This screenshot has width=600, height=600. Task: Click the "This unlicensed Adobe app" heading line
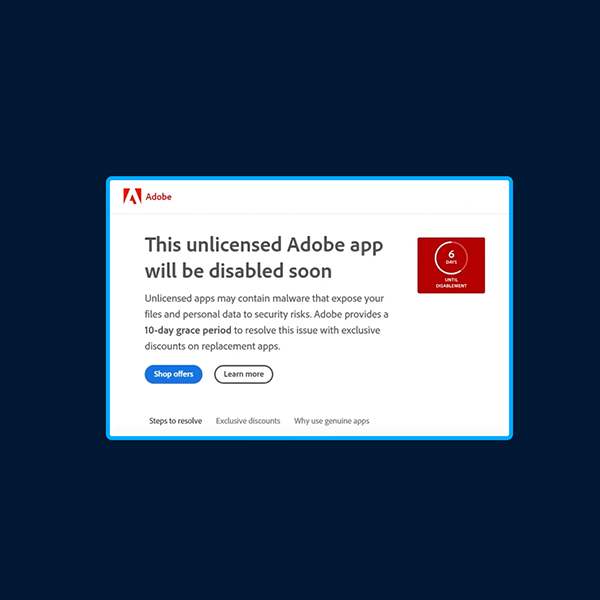(264, 245)
